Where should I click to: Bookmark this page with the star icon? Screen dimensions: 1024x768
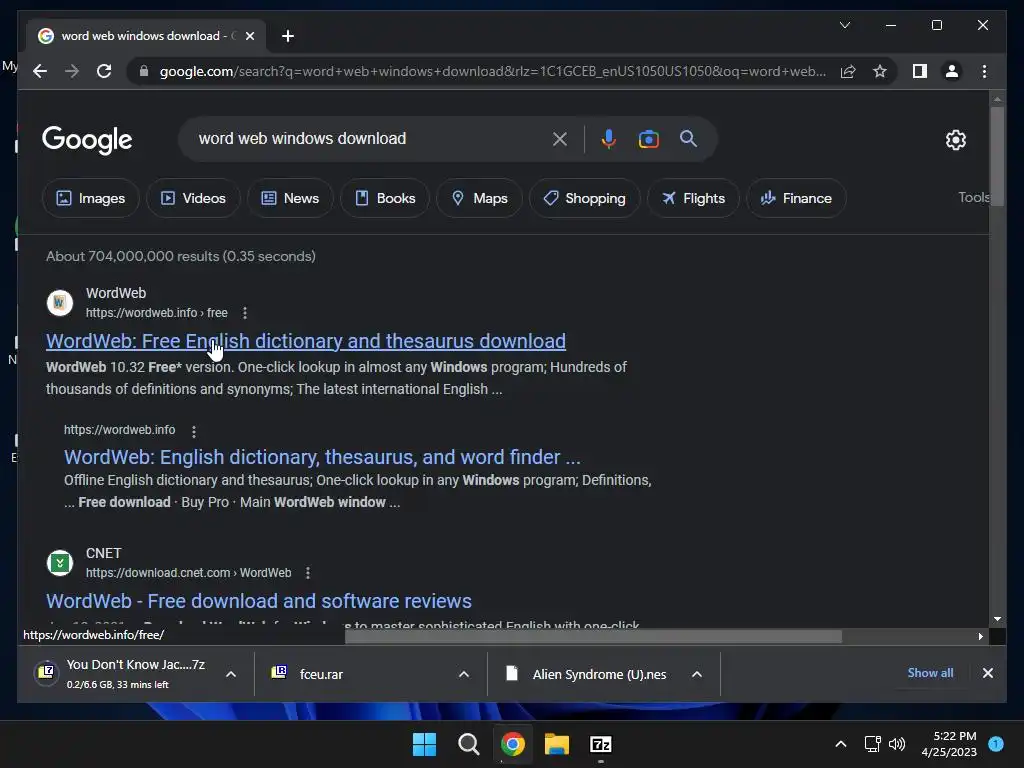coord(880,71)
